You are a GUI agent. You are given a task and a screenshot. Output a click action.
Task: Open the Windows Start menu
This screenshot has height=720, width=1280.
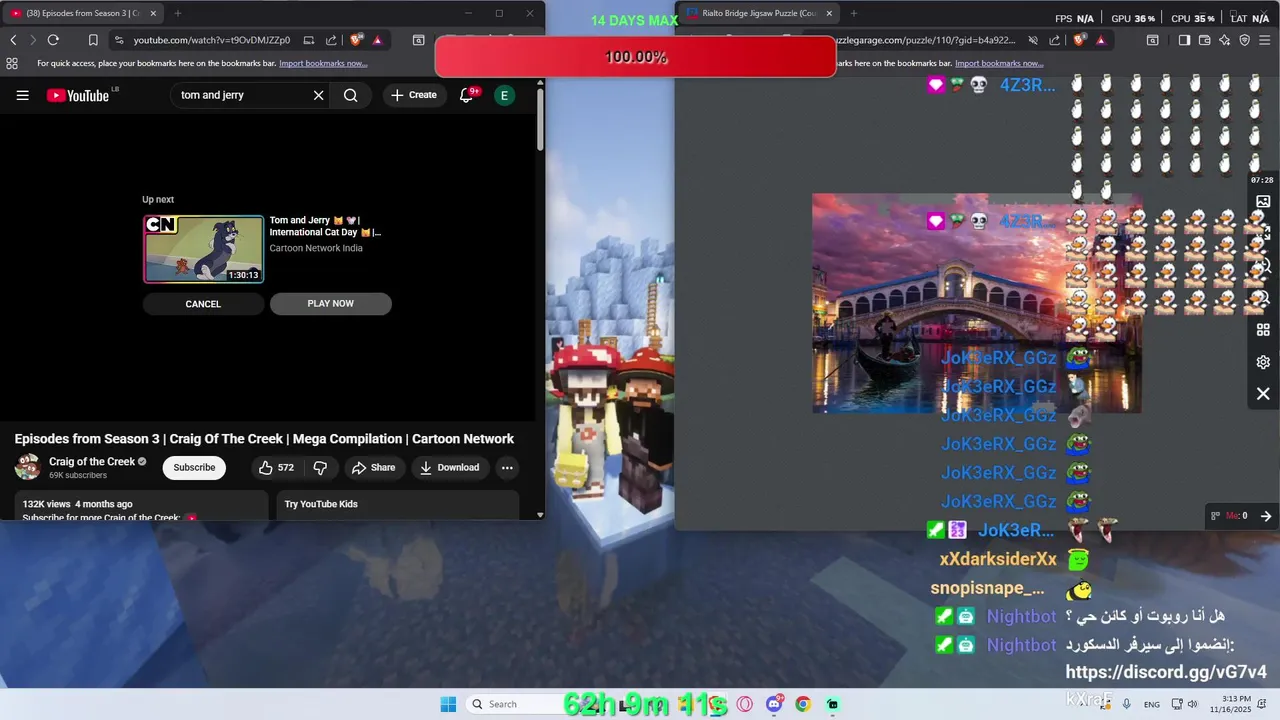point(448,704)
